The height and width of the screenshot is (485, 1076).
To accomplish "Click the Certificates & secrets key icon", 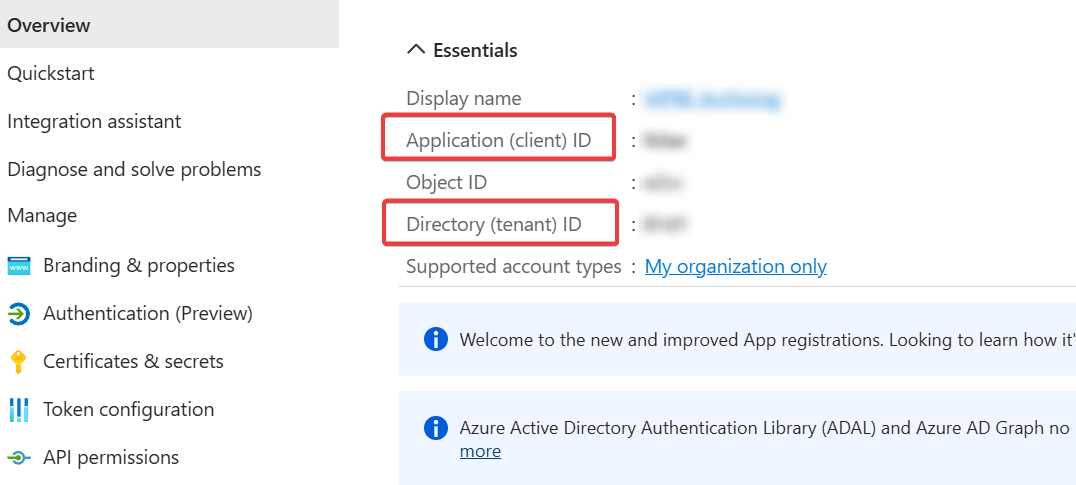I will pyautogui.click(x=19, y=362).
